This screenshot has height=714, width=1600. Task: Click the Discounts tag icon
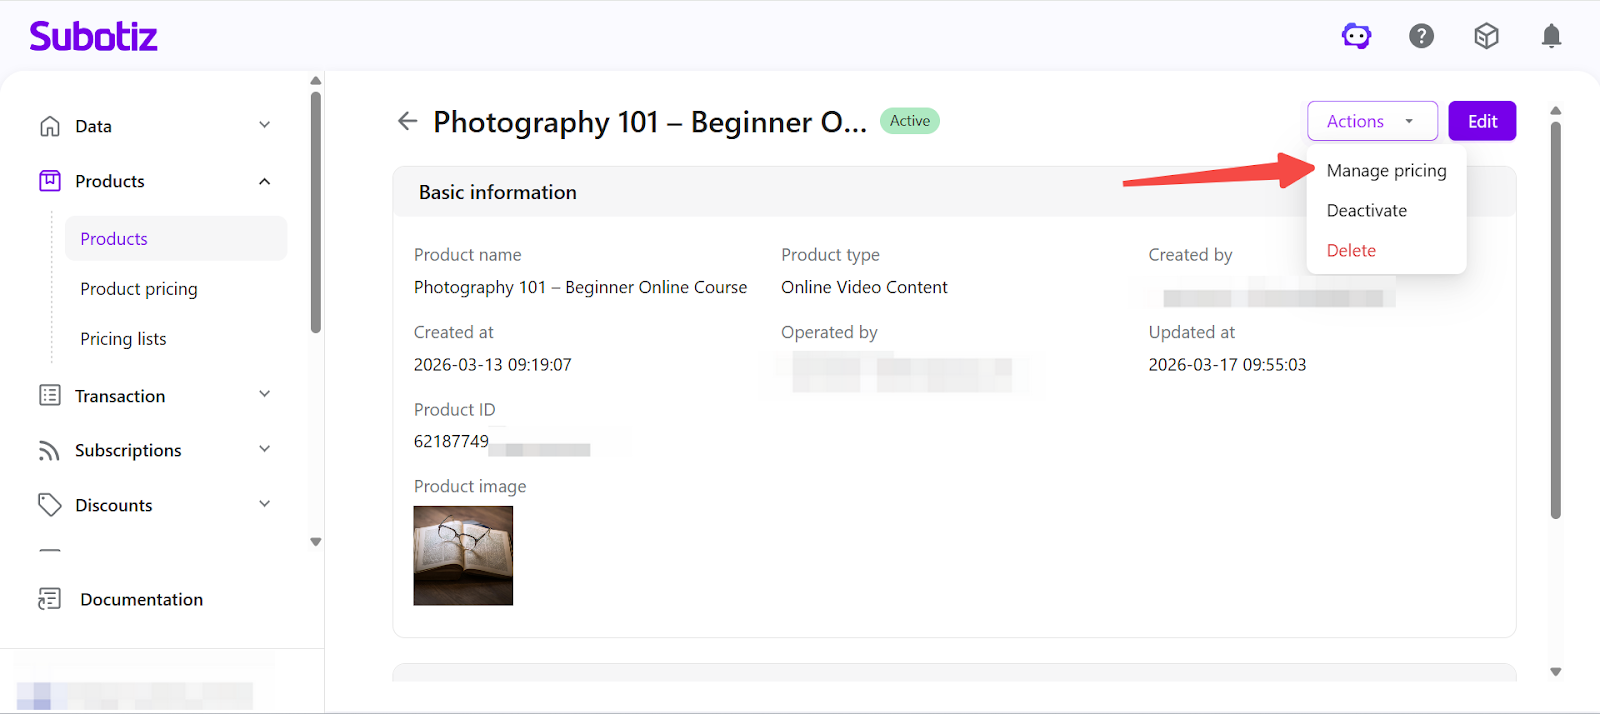[49, 505]
